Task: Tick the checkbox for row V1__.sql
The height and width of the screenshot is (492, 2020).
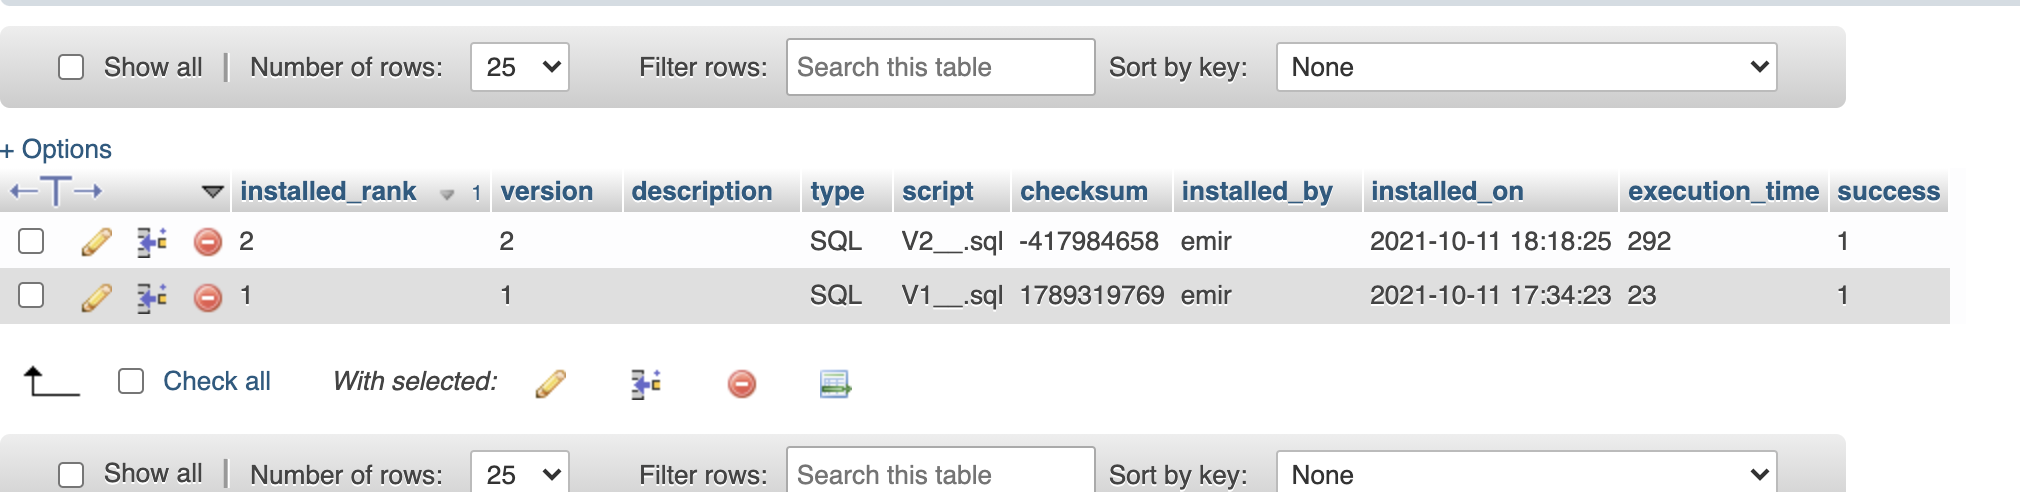Action: click(32, 295)
